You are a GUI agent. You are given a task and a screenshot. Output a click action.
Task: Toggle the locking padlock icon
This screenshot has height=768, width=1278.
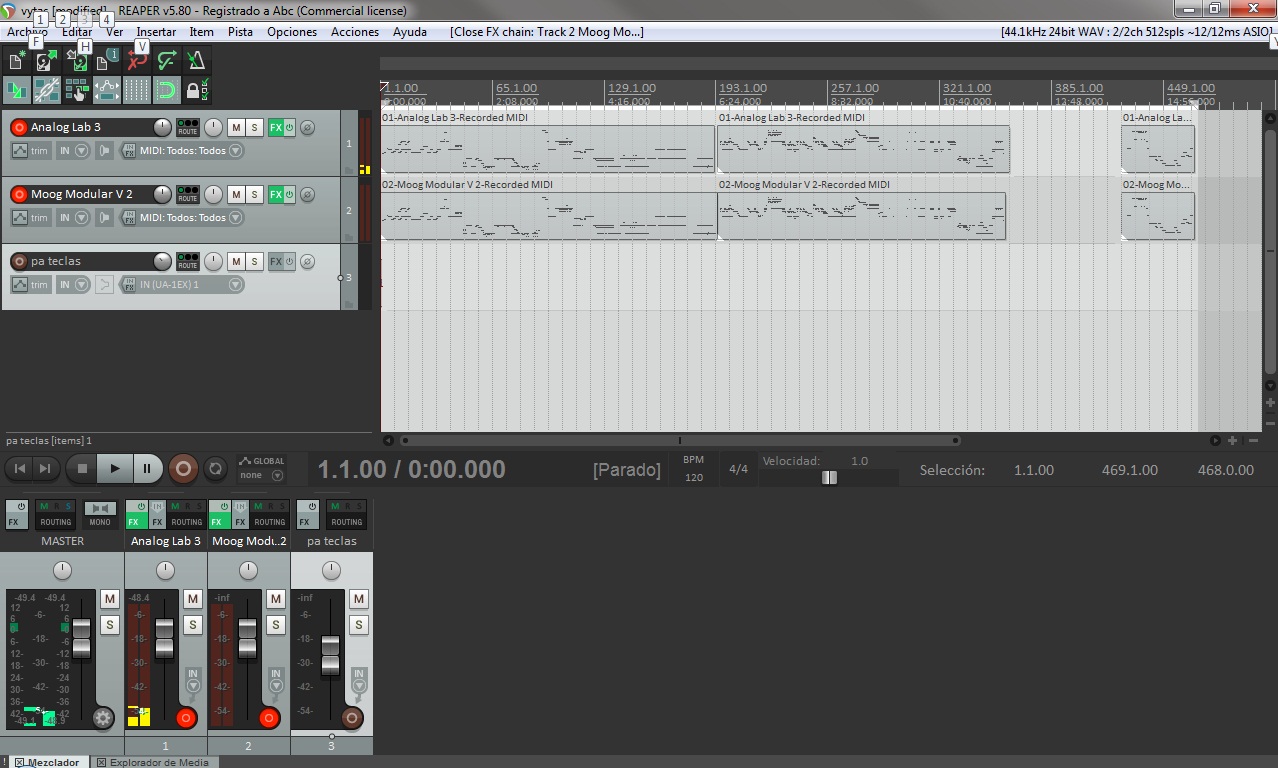[x=197, y=90]
